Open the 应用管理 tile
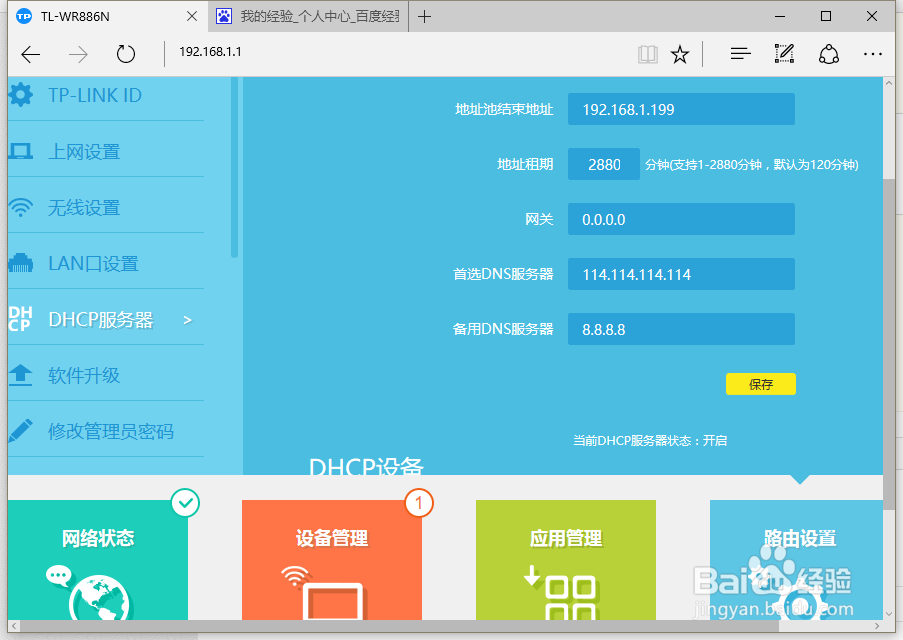This screenshot has height=640, width=903. click(566, 559)
